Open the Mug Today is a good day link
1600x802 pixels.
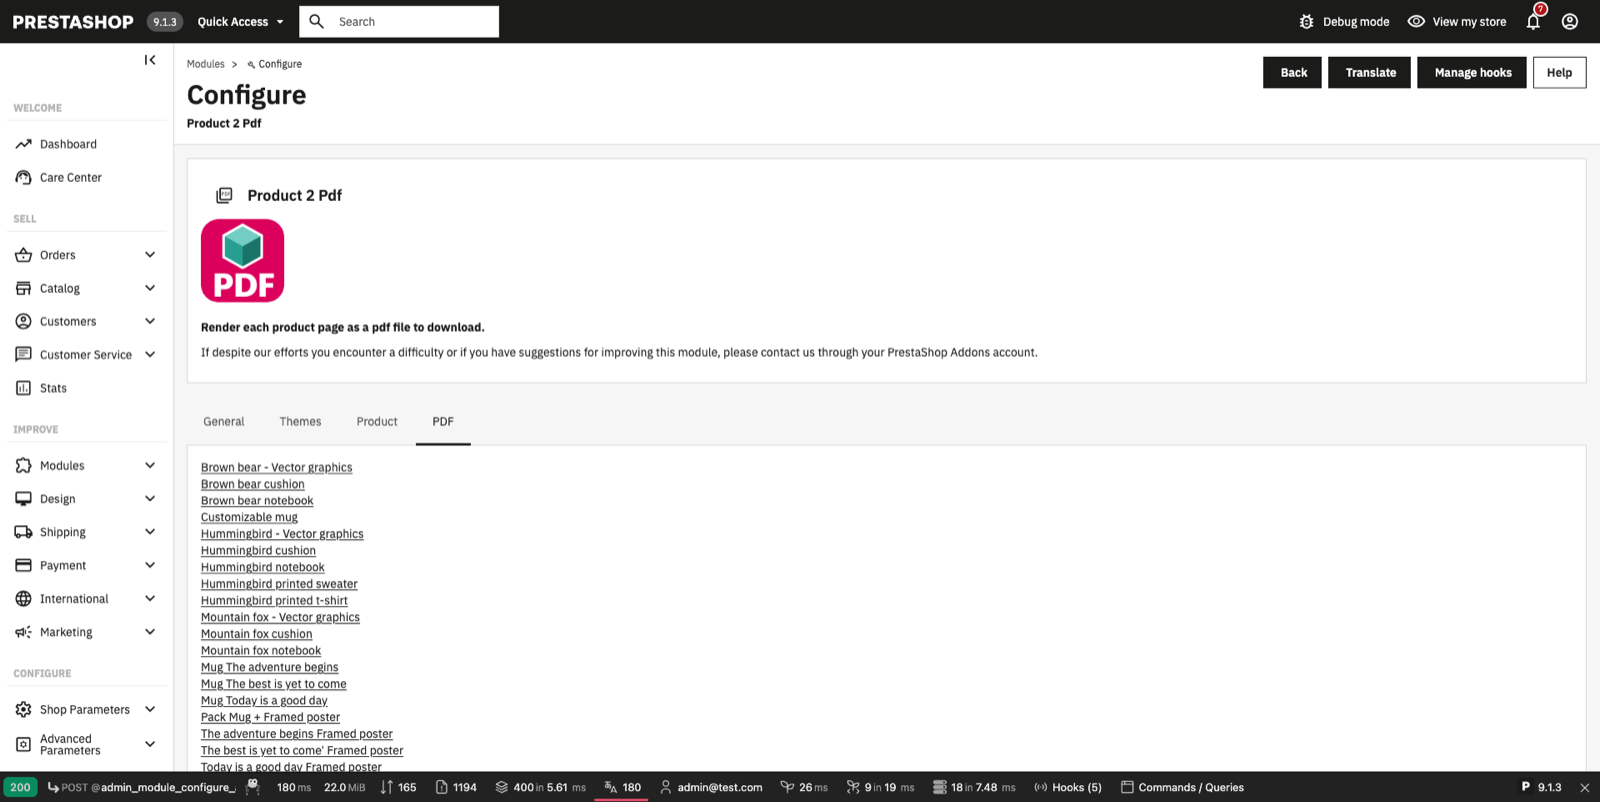264,701
